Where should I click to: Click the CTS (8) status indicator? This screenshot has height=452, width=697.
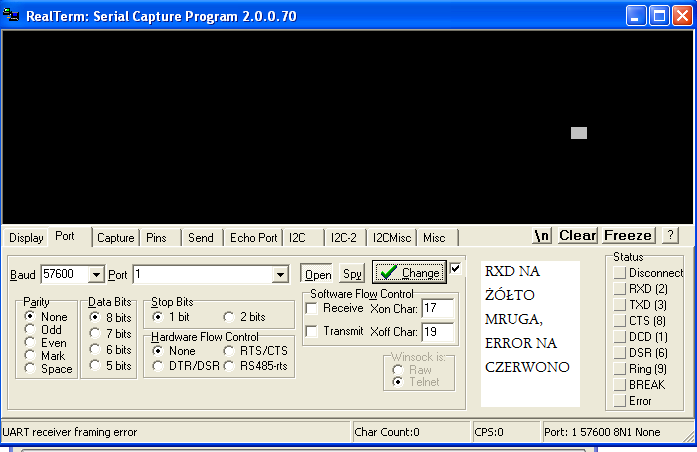620,320
